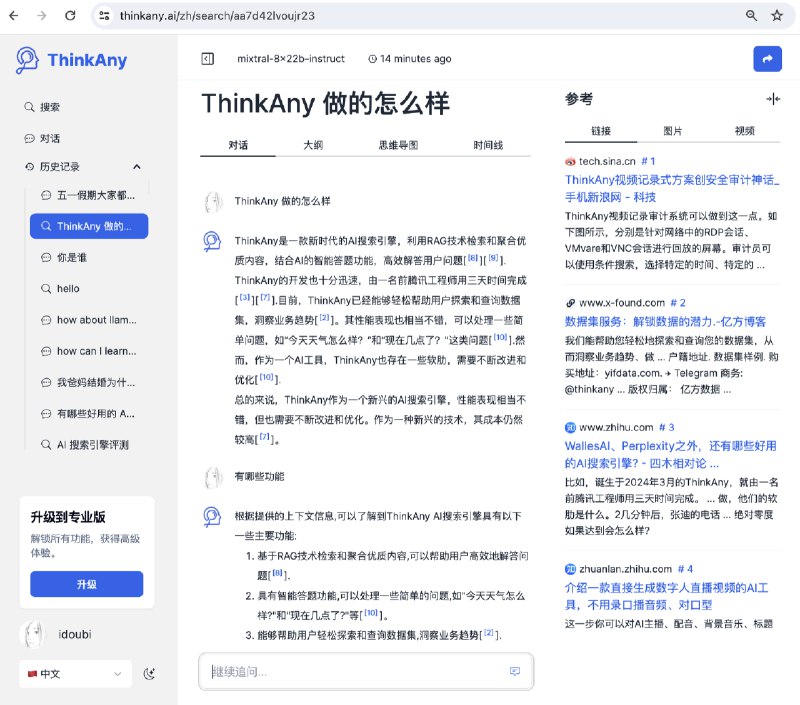
Task: Click the www.zhihu.com #3 source label
Action: pos(620,427)
